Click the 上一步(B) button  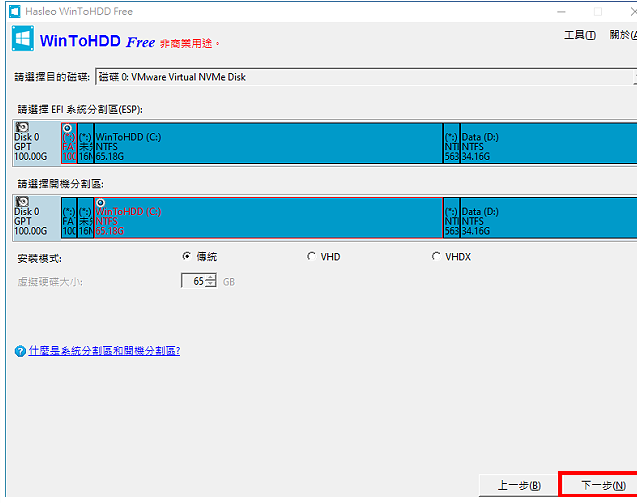pos(519,485)
